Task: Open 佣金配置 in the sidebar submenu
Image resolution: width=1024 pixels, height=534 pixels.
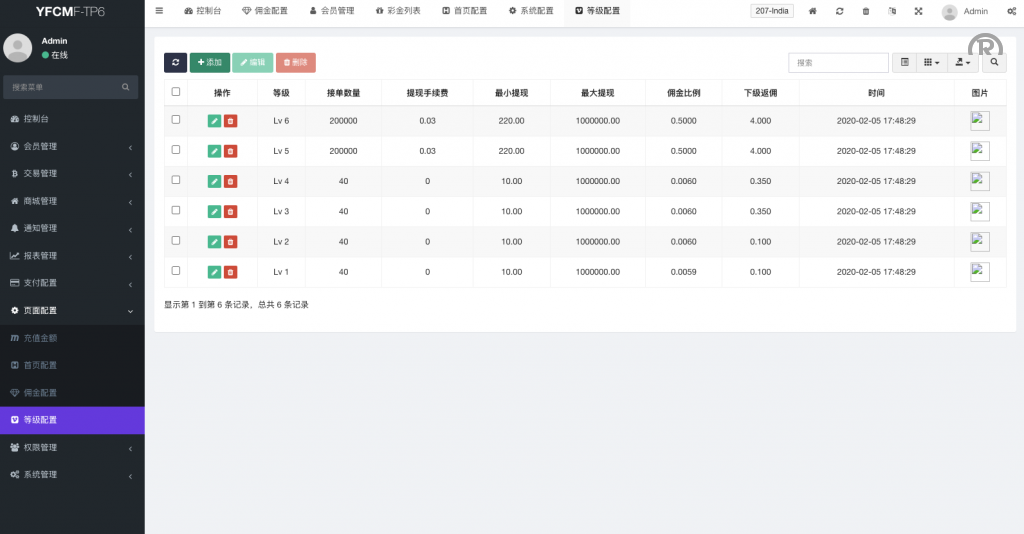Action: 40,393
